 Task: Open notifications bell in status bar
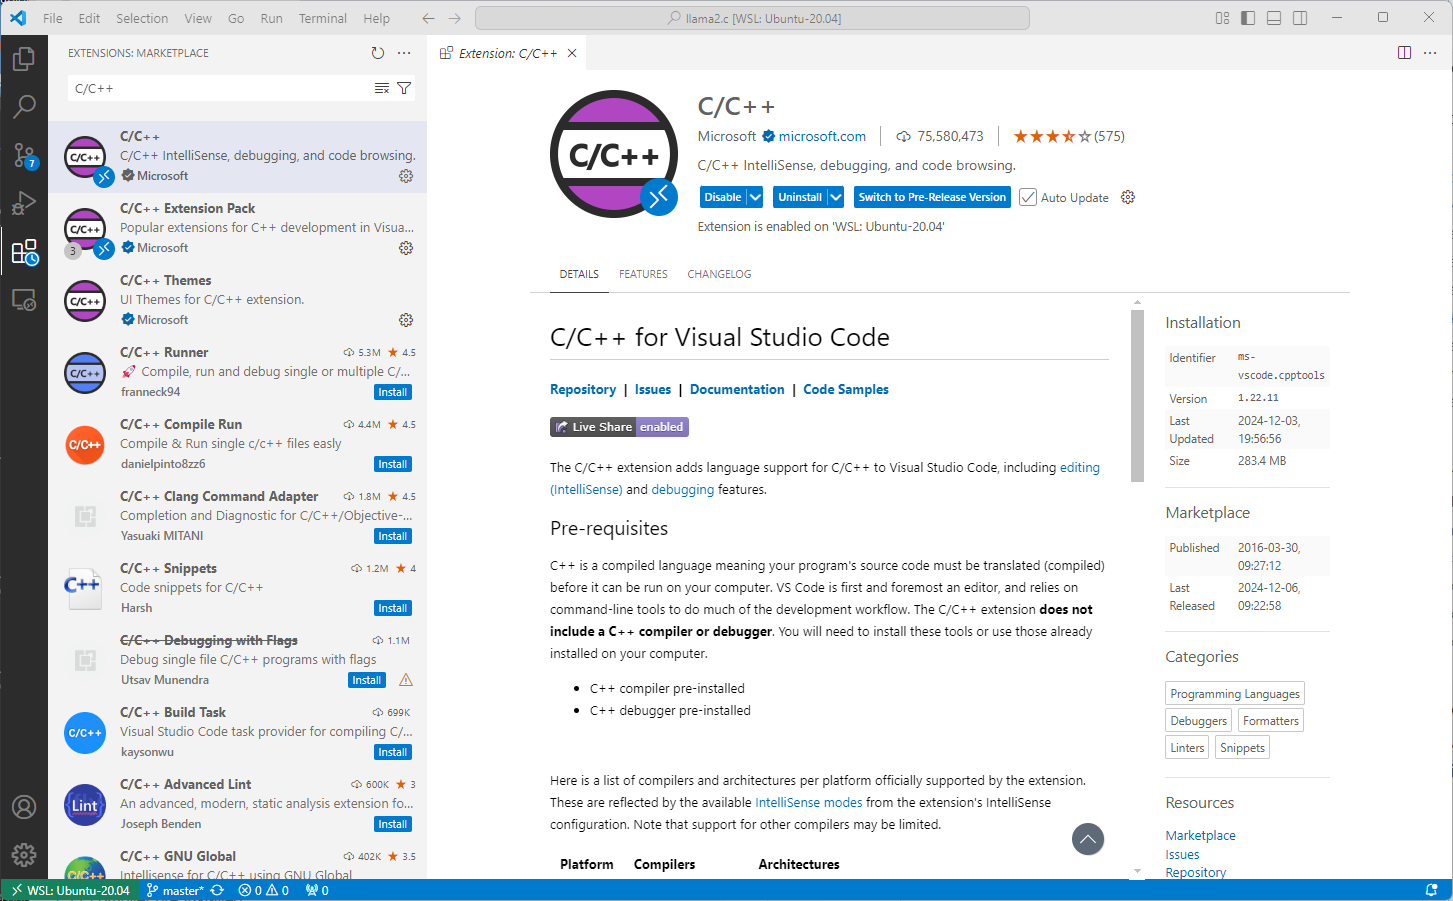[1431, 890]
